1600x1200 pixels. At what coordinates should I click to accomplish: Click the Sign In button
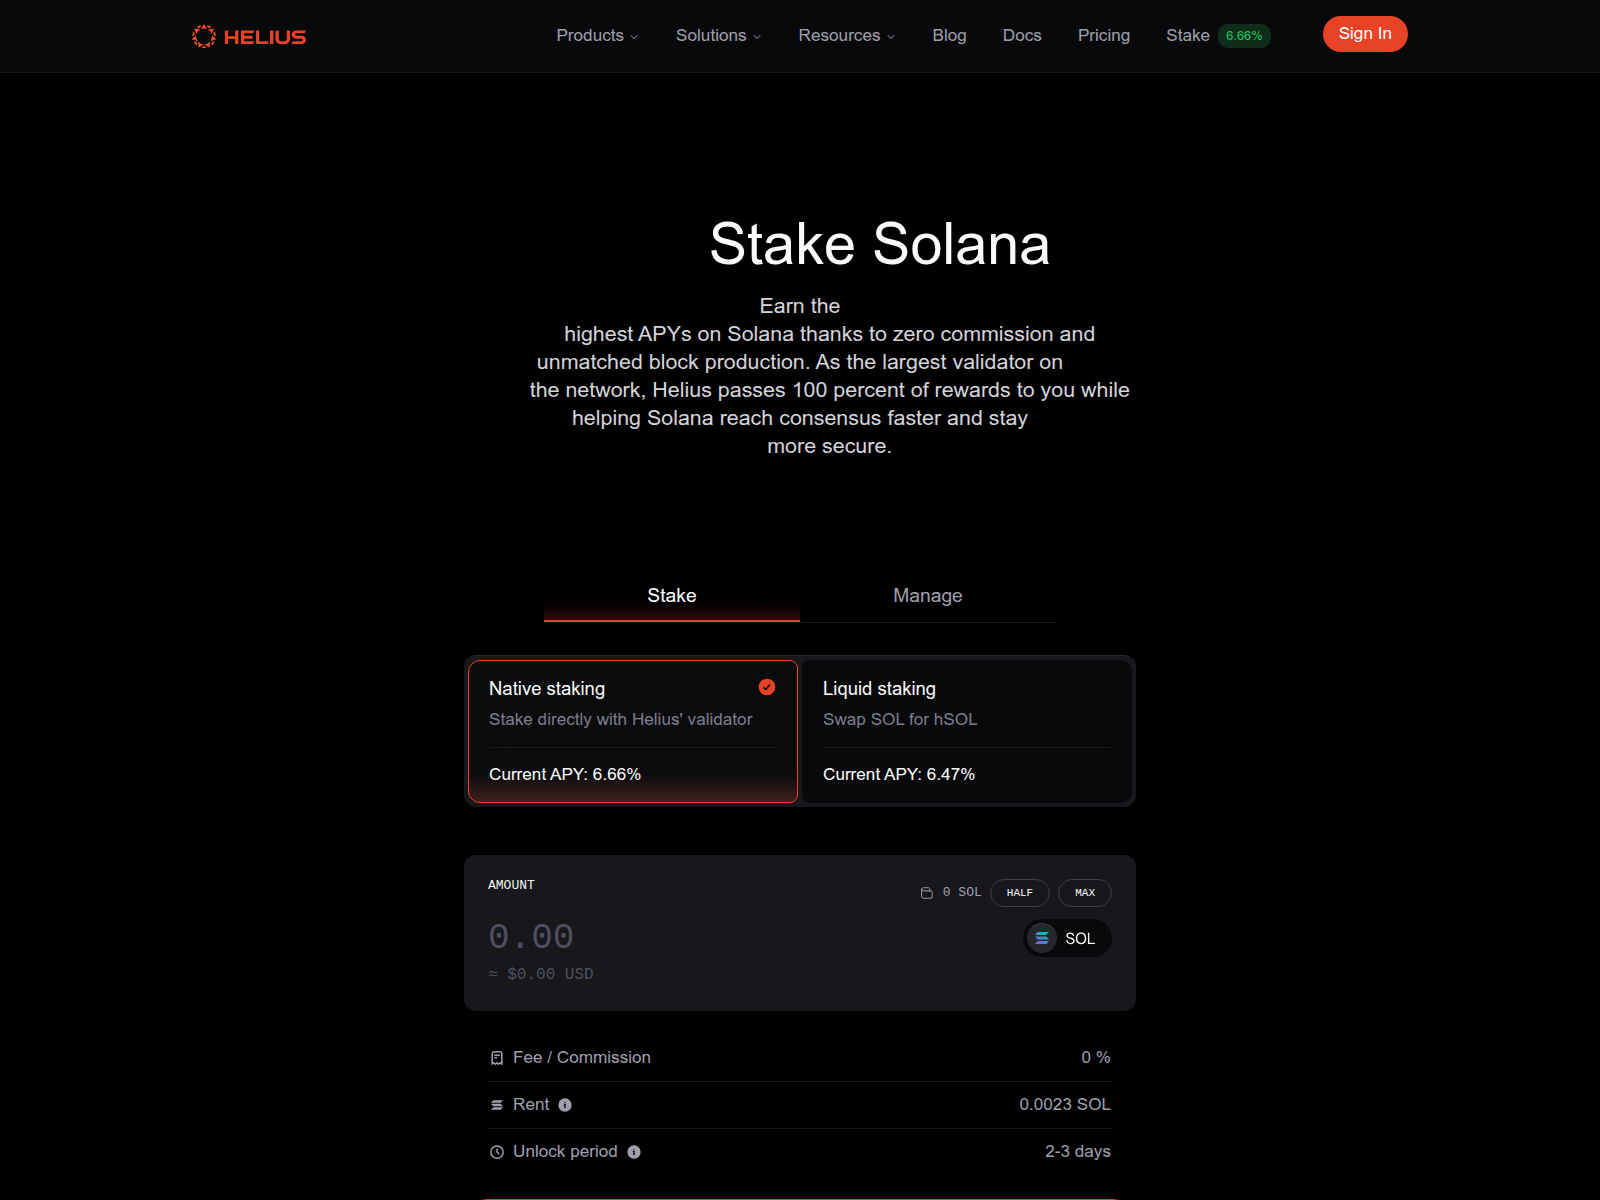(x=1365, y=34)
